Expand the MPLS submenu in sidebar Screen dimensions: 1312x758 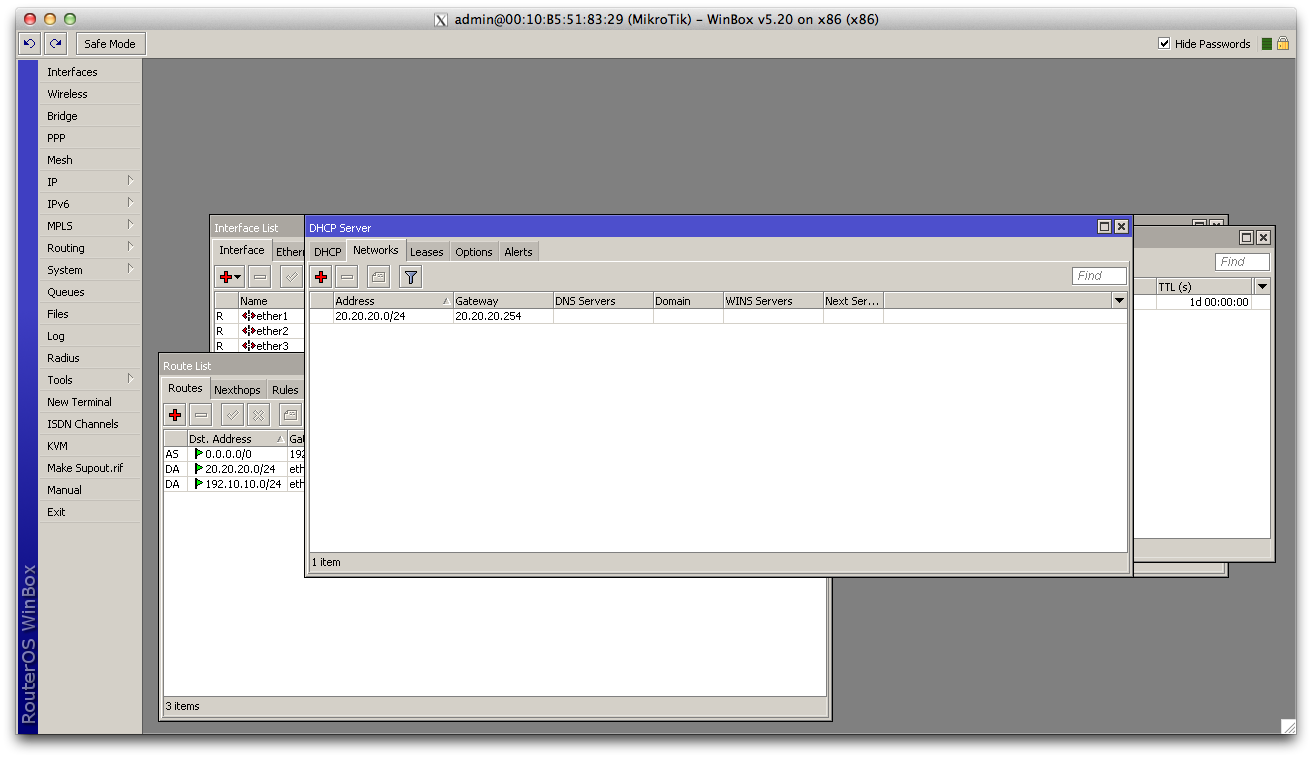pos(131,225)
